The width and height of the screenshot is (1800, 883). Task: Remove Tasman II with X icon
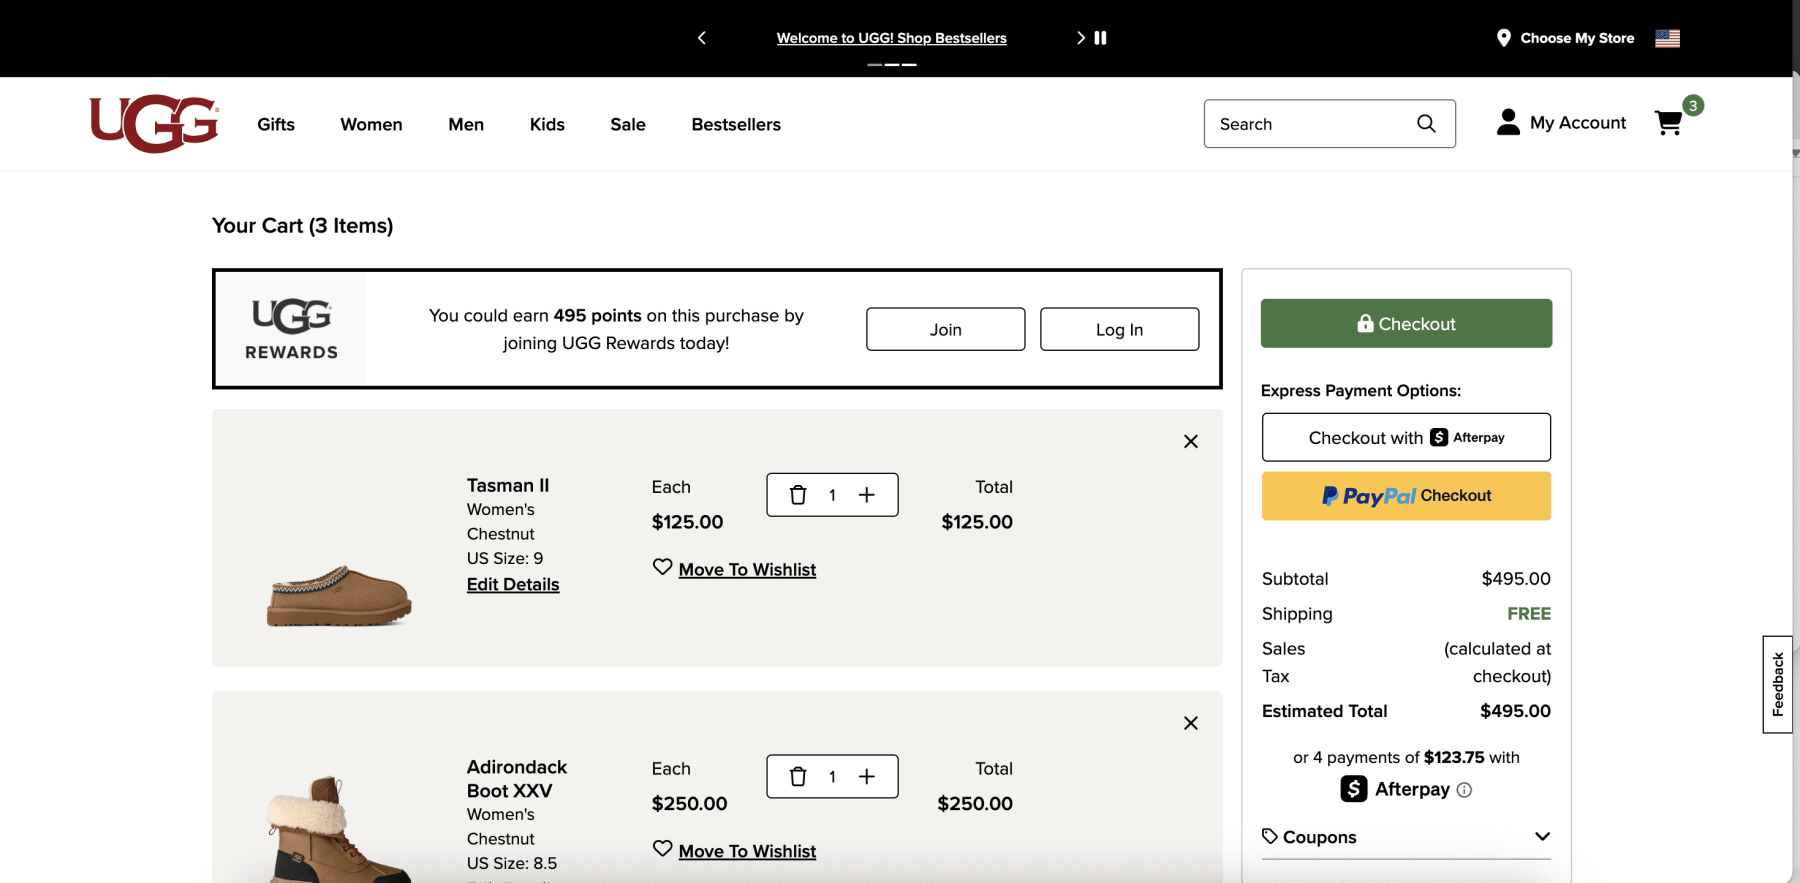pos(1190,441)
